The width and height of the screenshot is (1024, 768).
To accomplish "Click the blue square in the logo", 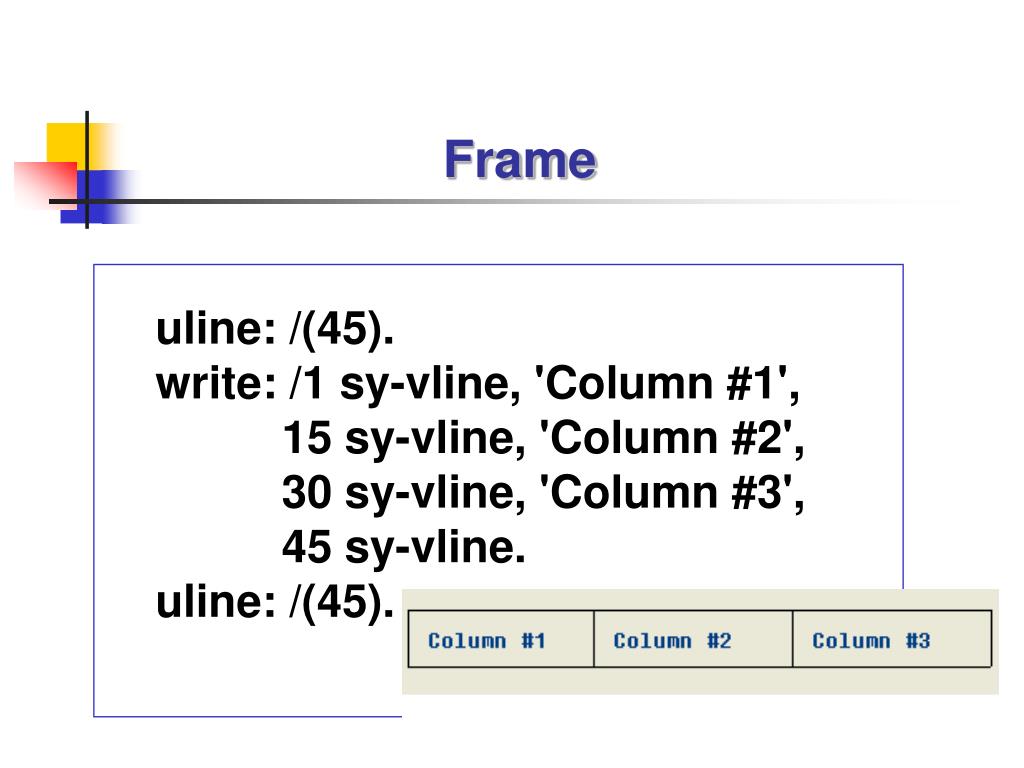I will (x=98, y=197).
